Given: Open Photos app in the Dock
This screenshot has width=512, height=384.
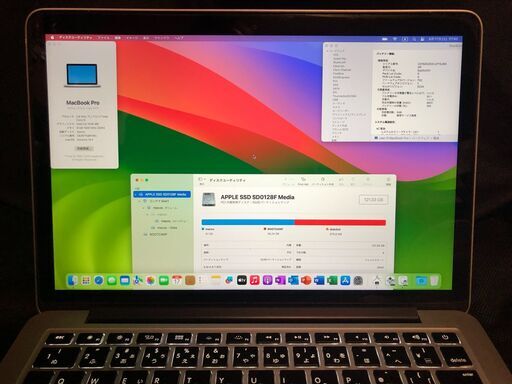Looking at the screenshot, I should (151, 281).
